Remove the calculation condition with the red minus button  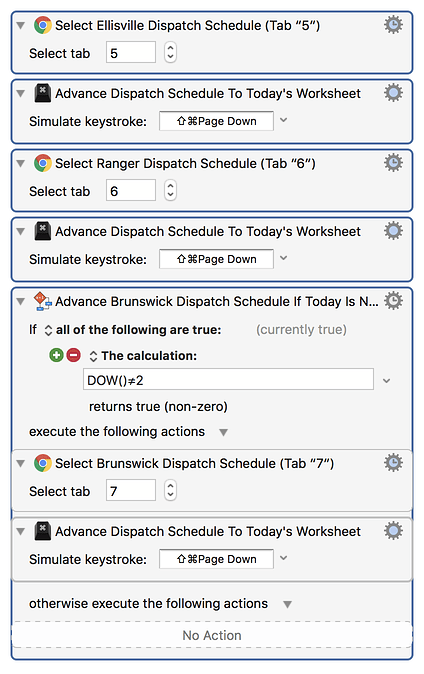tap(74, 355)
